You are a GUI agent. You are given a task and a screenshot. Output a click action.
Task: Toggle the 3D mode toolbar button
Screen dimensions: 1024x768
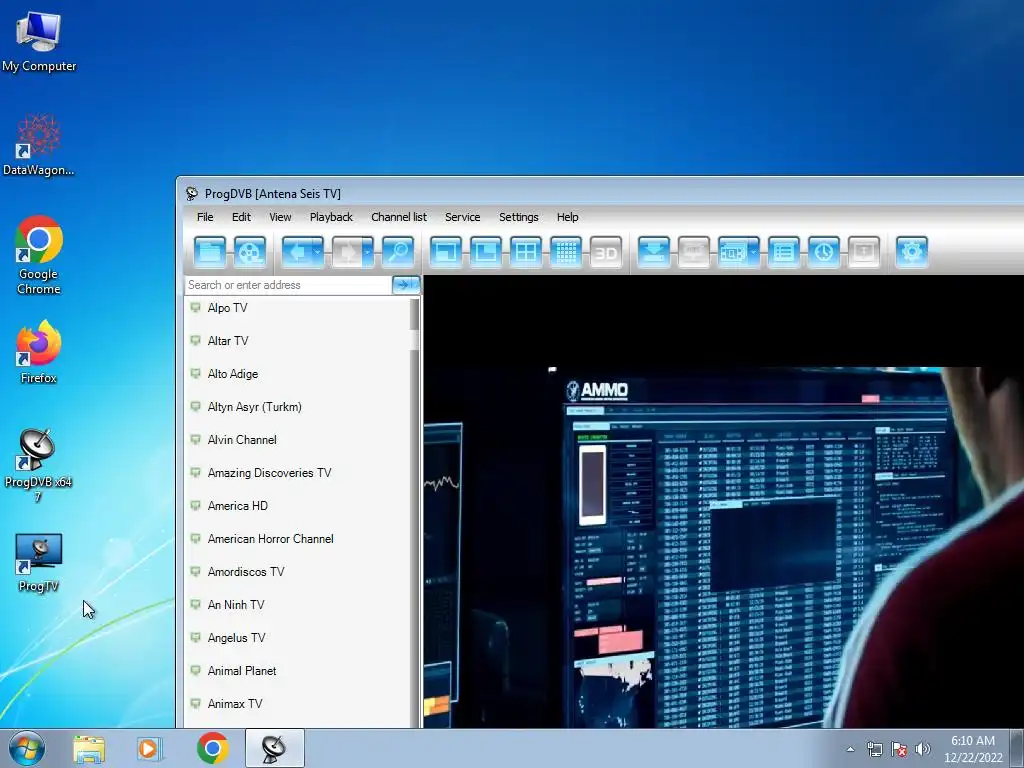606,252
